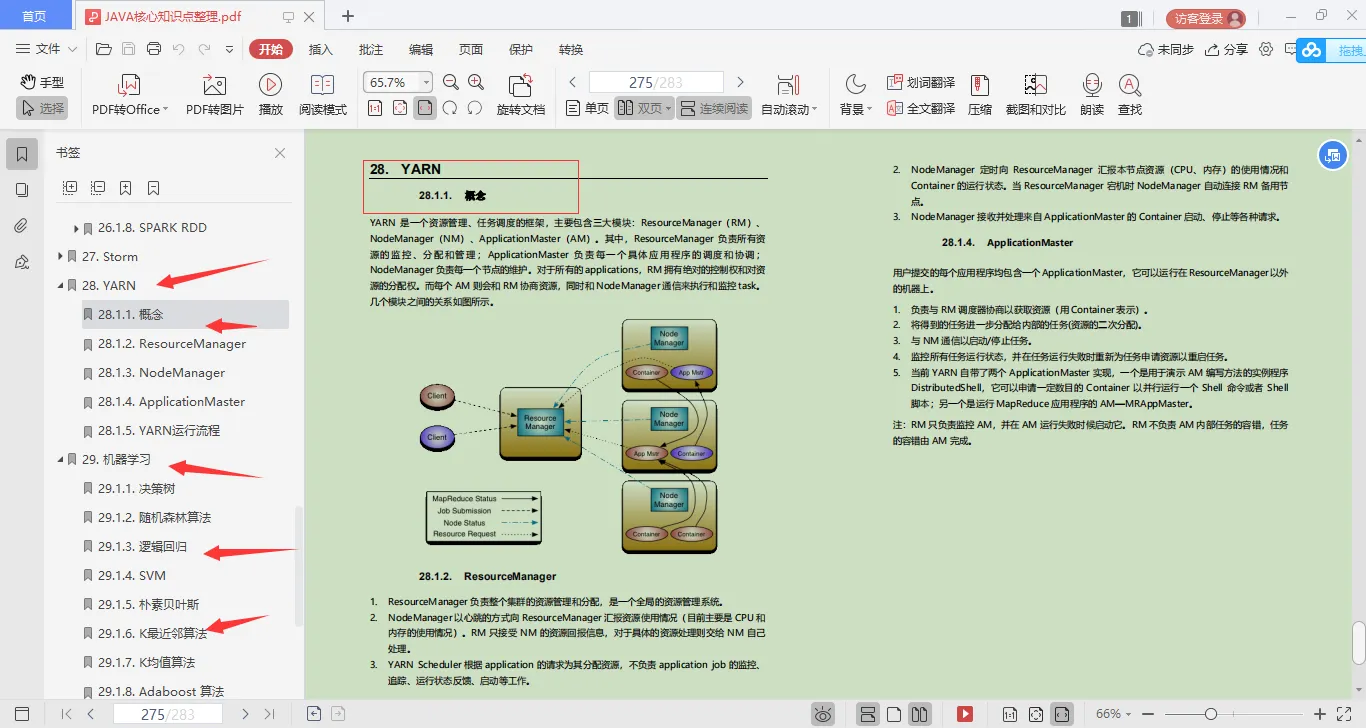
Task: Click the open file folder icon
Action: click(103, 49)
